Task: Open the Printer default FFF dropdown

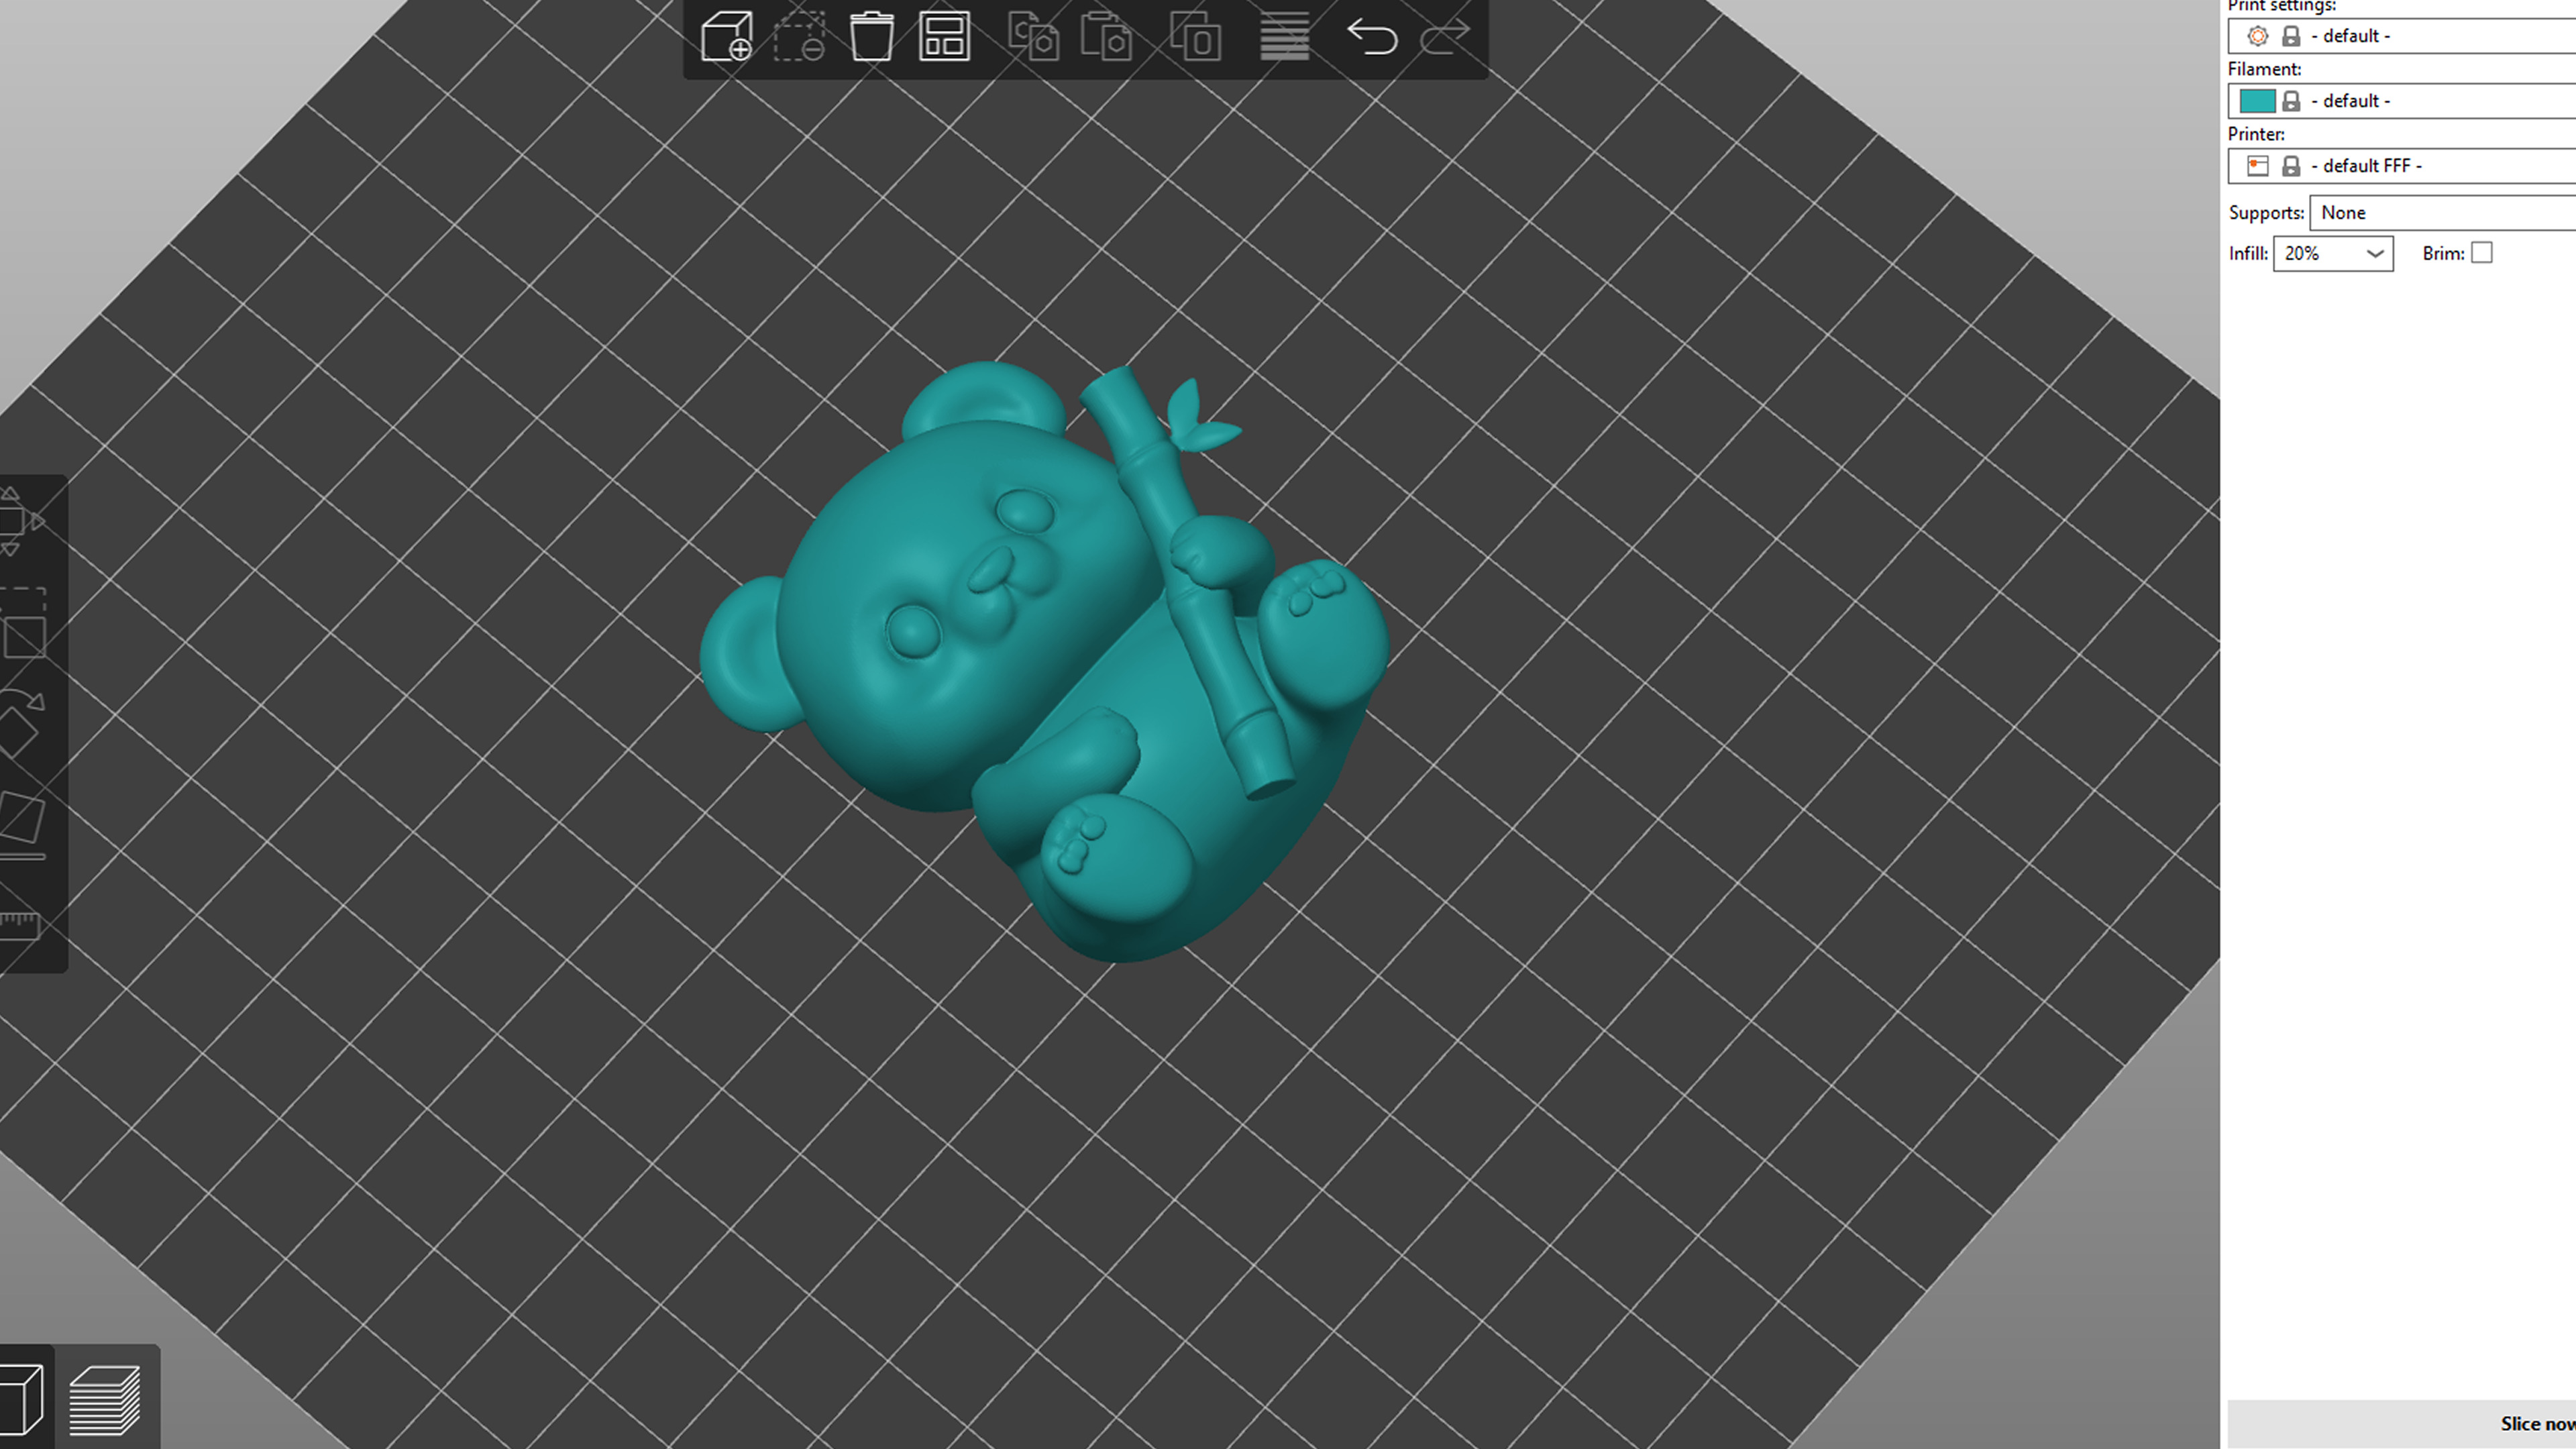Action: pos(2402,166)
